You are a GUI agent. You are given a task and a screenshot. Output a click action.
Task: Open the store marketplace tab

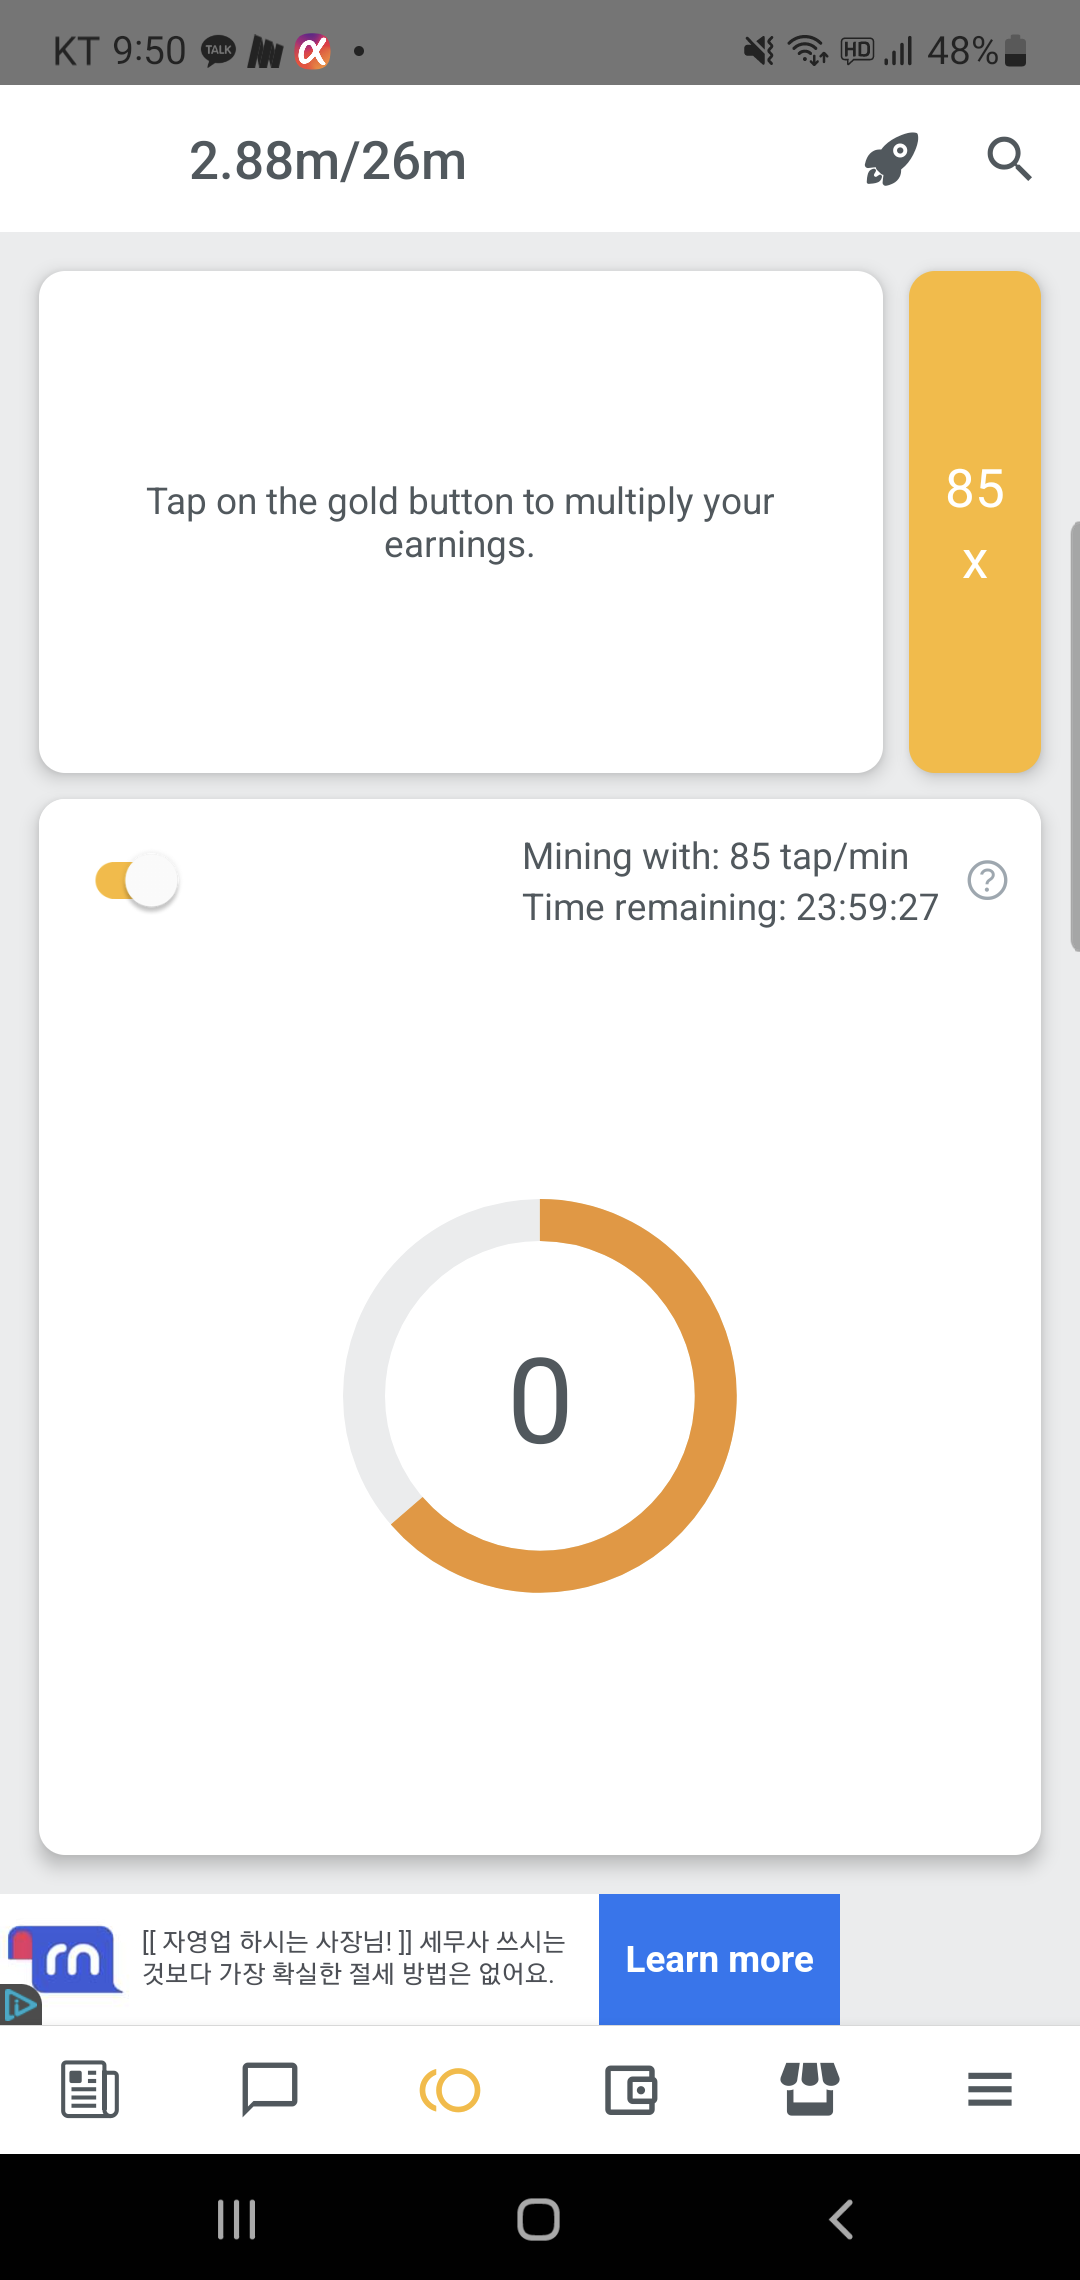[x=810, y=2089]
